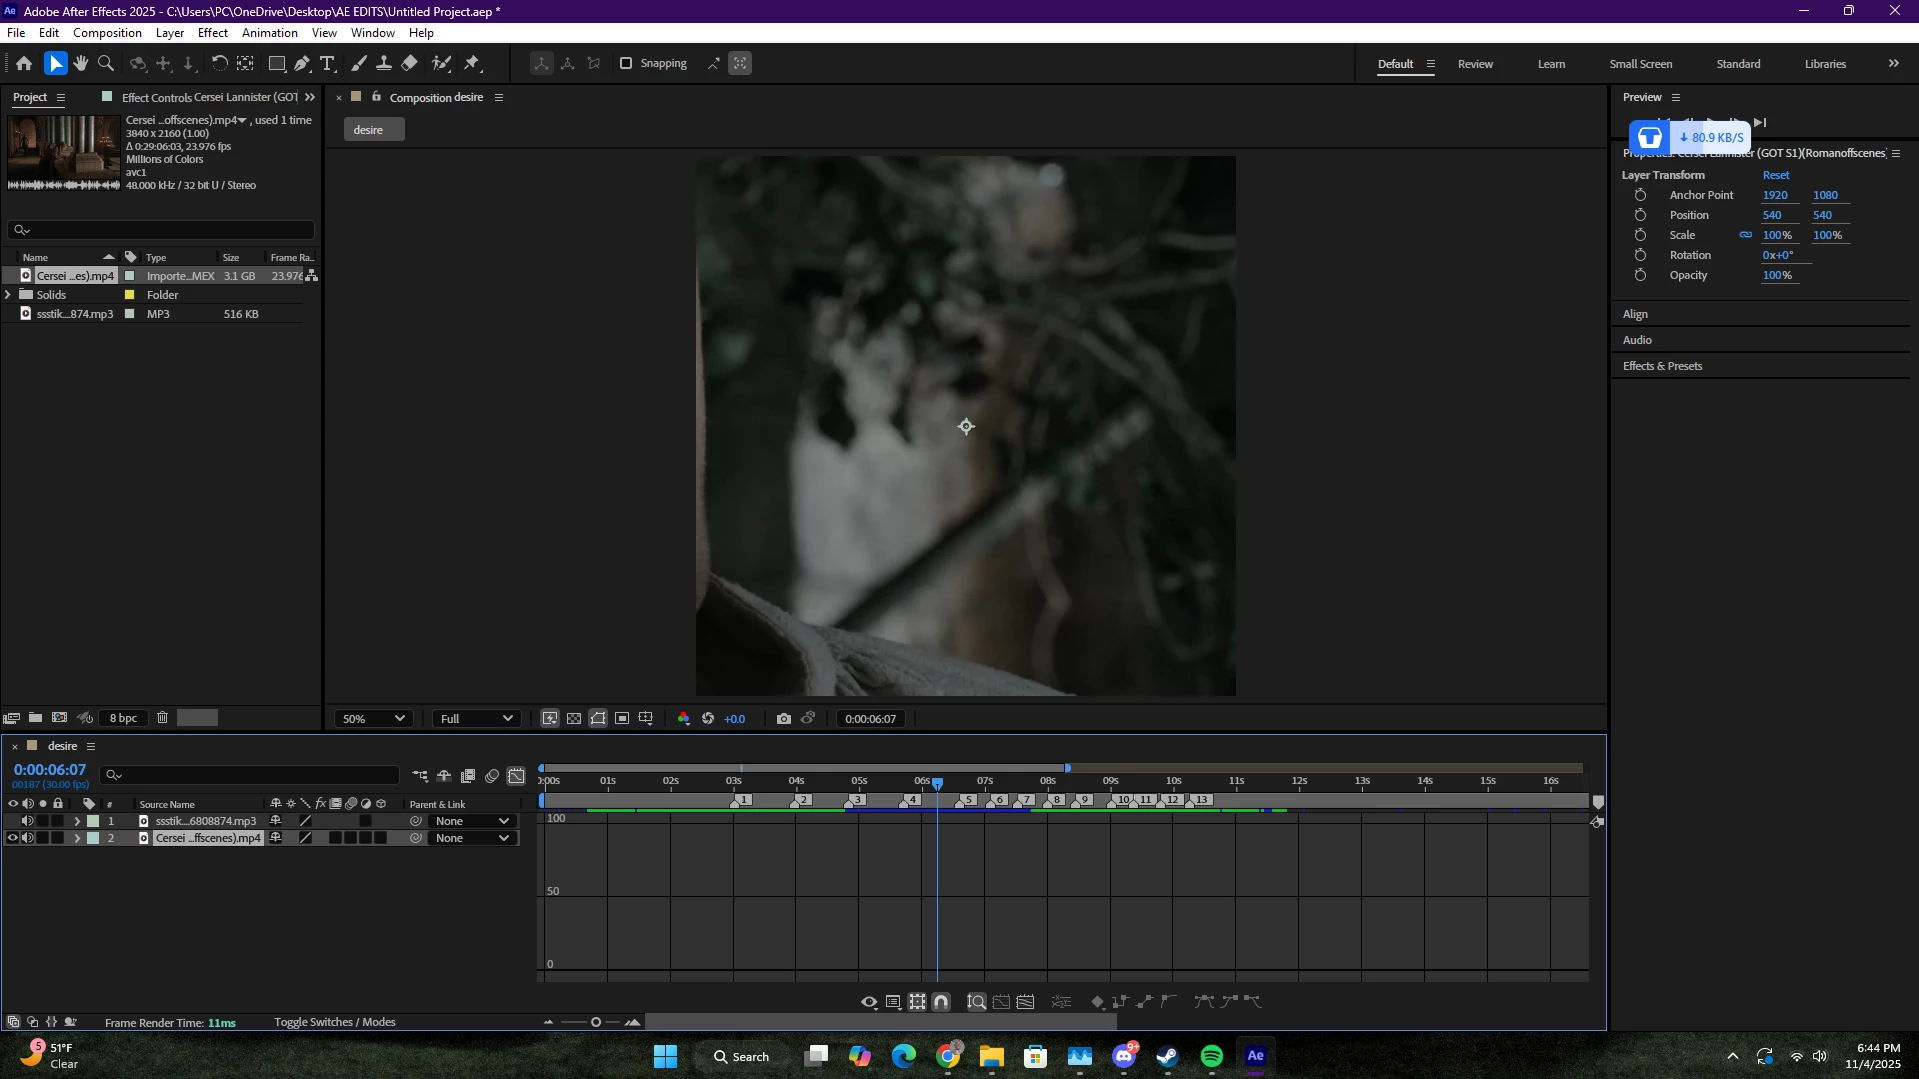Enable motion blur switch for the composition
The width and height of the screenshot is (1919, 1079).
click(x=492, y=776)
